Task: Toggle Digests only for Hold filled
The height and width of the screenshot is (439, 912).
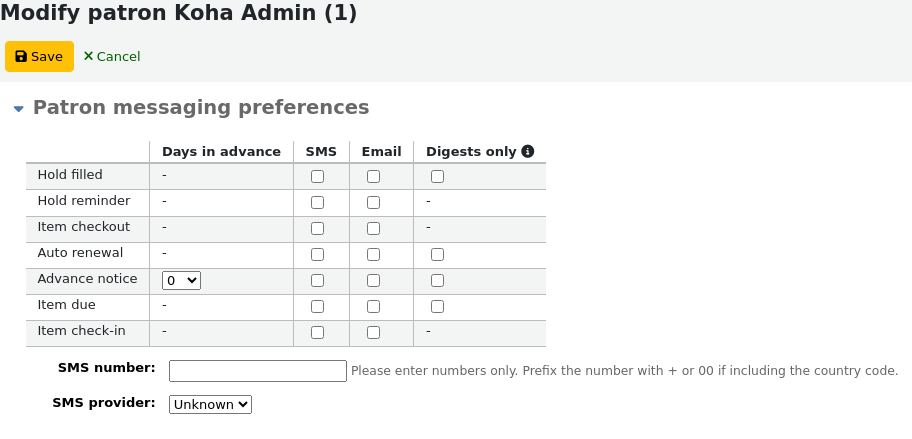Action: pyautogui.click(x=437, y=177)
